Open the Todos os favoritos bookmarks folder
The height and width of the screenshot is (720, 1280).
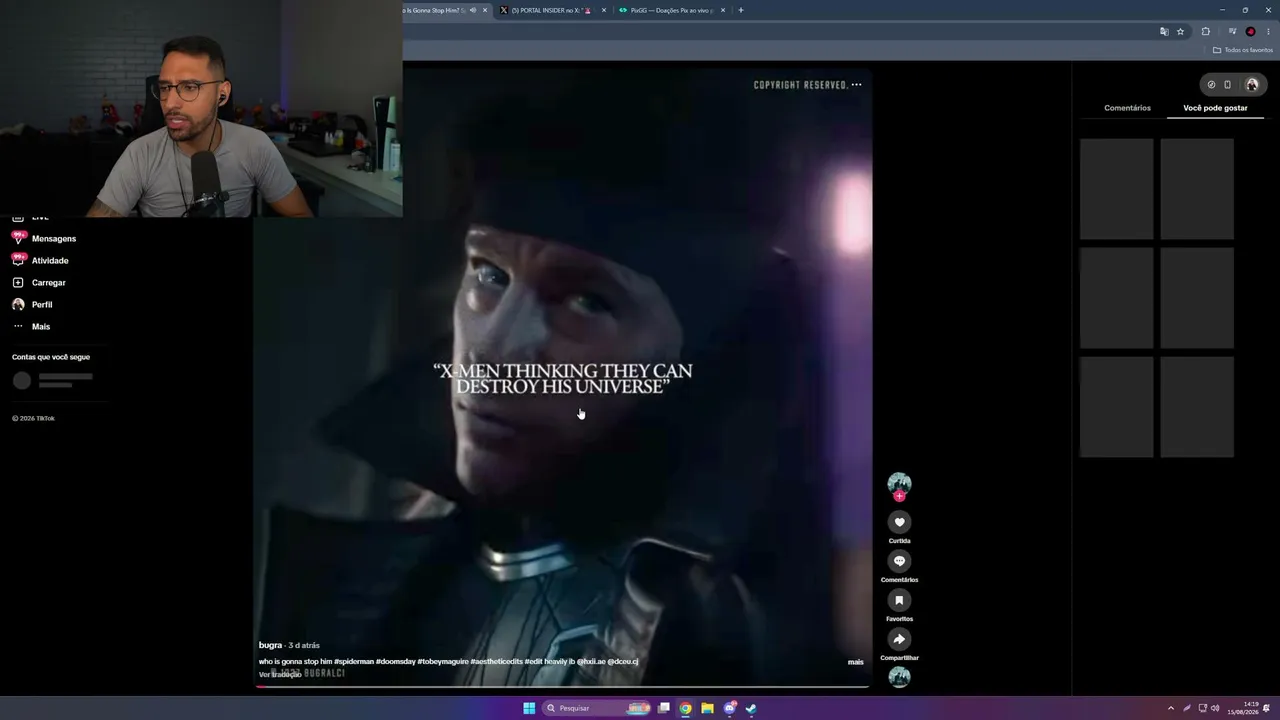coord(1243,50)
